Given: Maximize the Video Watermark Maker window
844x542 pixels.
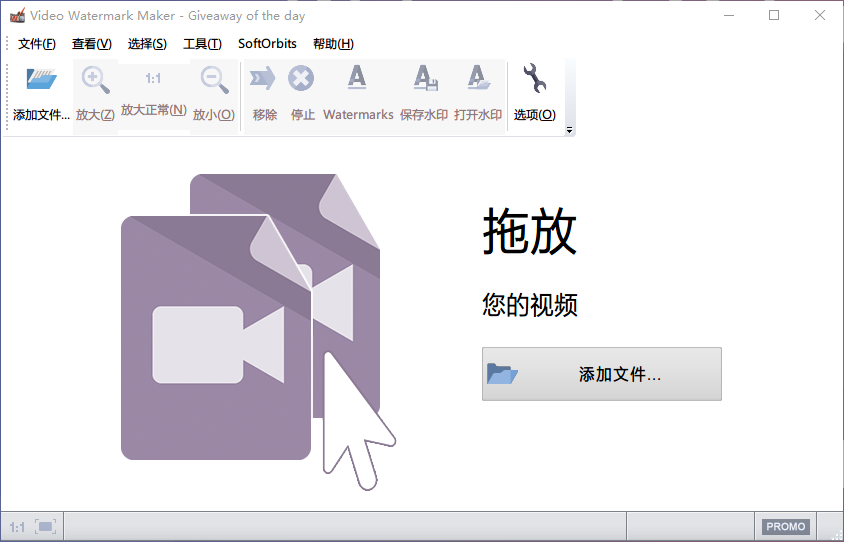Looking at the screenshot, I should pyautogui.click(x=774, y=16).
